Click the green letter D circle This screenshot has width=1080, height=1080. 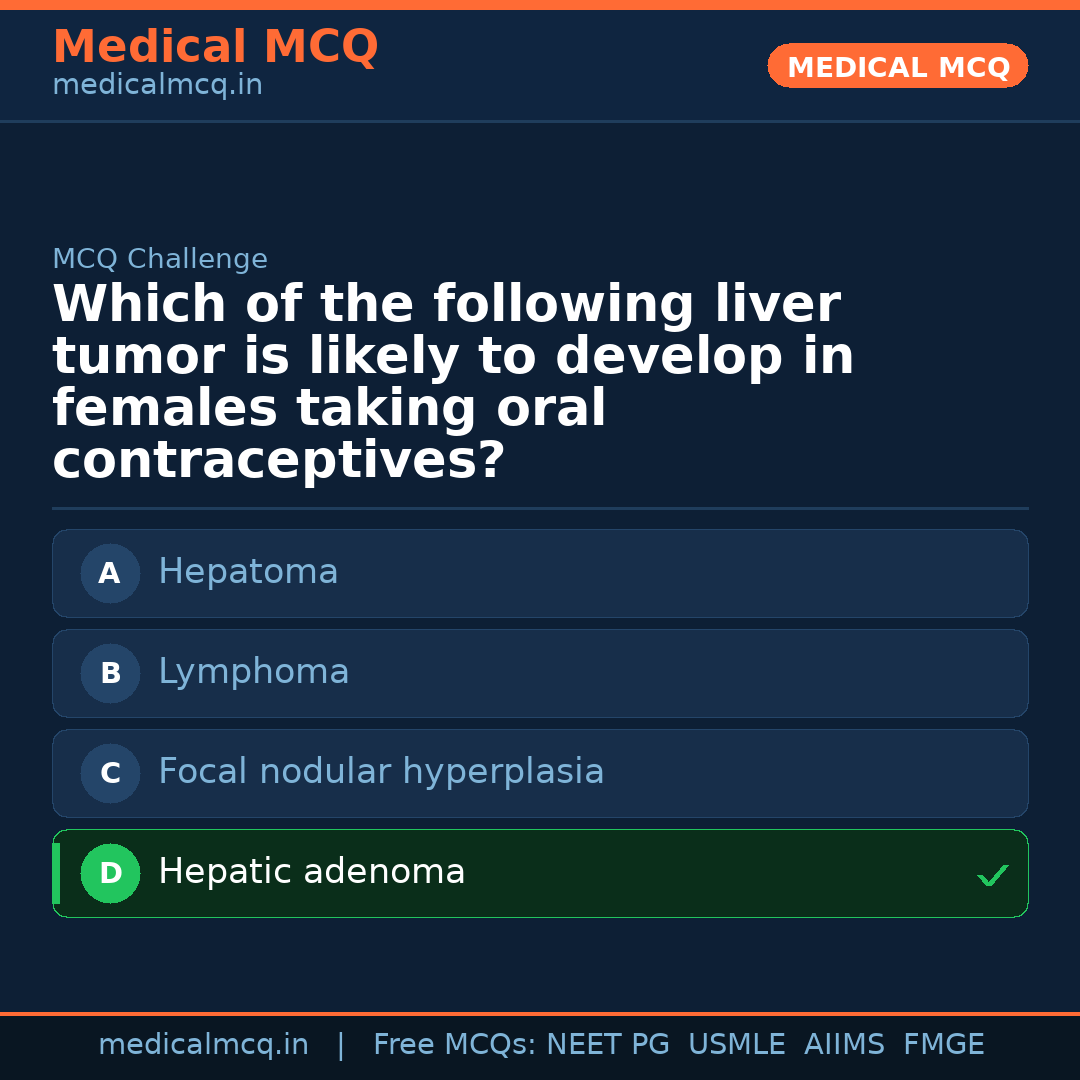[110, 874]
